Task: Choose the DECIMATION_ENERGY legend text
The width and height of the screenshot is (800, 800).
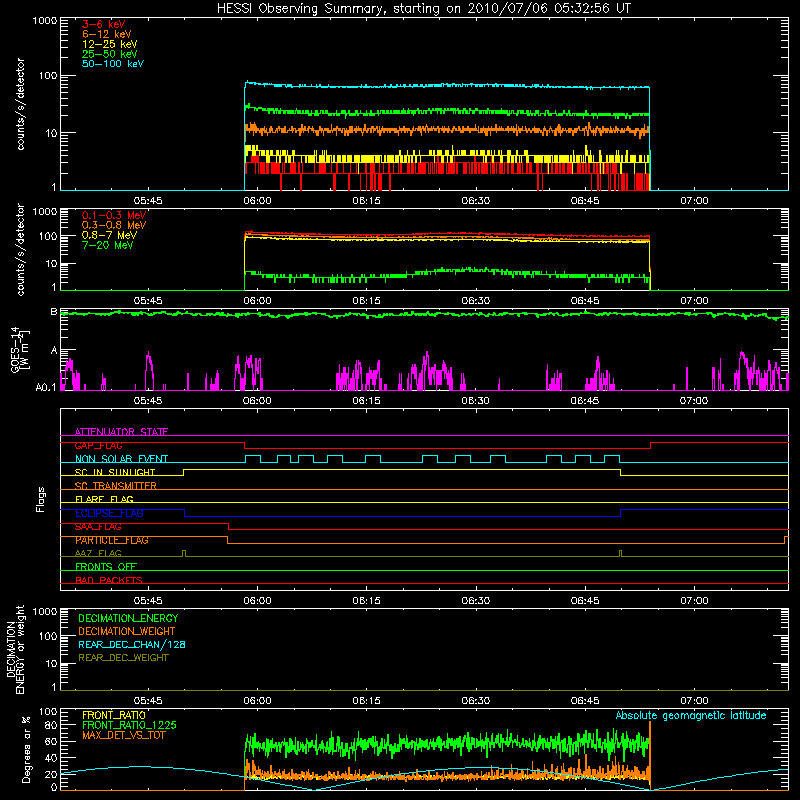Action: point(128,618)
